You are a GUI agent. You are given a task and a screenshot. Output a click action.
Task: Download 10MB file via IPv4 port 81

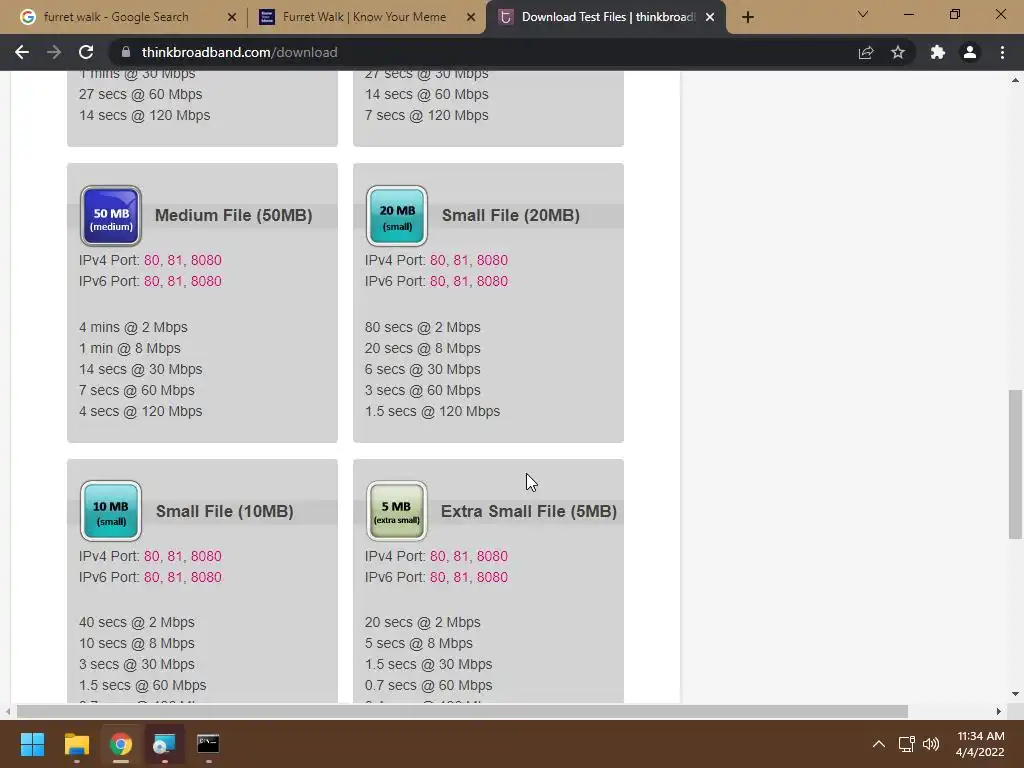[x=174, y=556]
